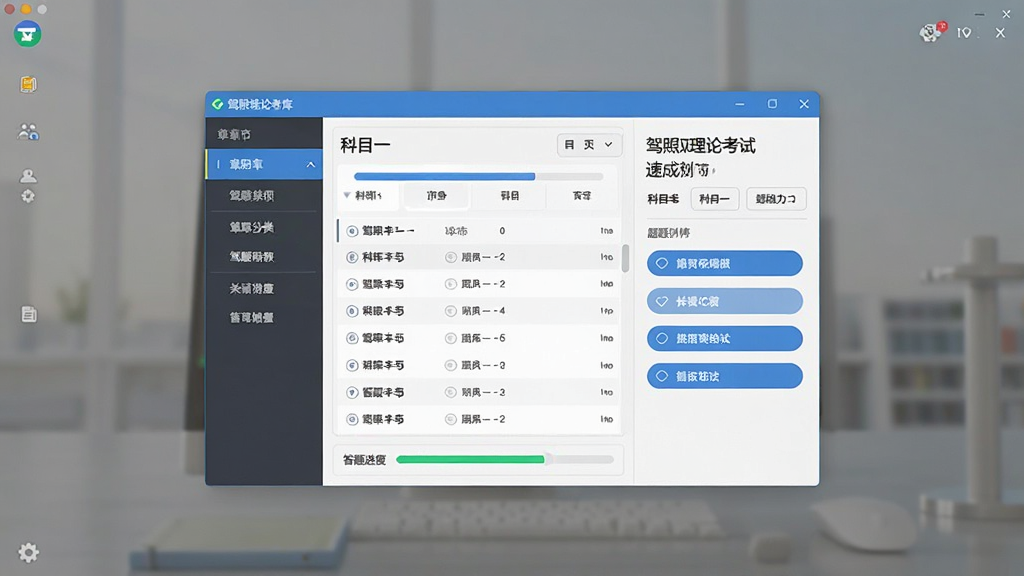The image size is (1024, 576).
Task: Click the circle icon in the first blue pill button
Action: (x=662, y=263)
